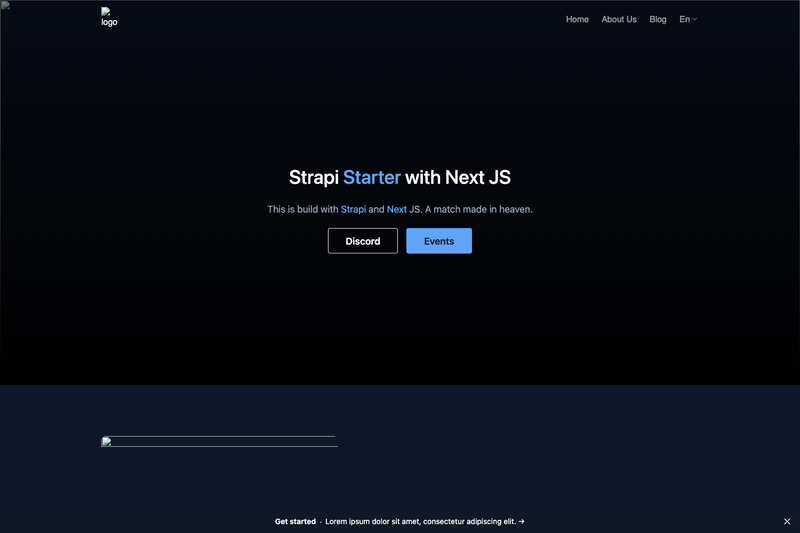Click the heading 'Strapi Starter with Next JS'
The image size is (800, 533).
coord(399,177)
